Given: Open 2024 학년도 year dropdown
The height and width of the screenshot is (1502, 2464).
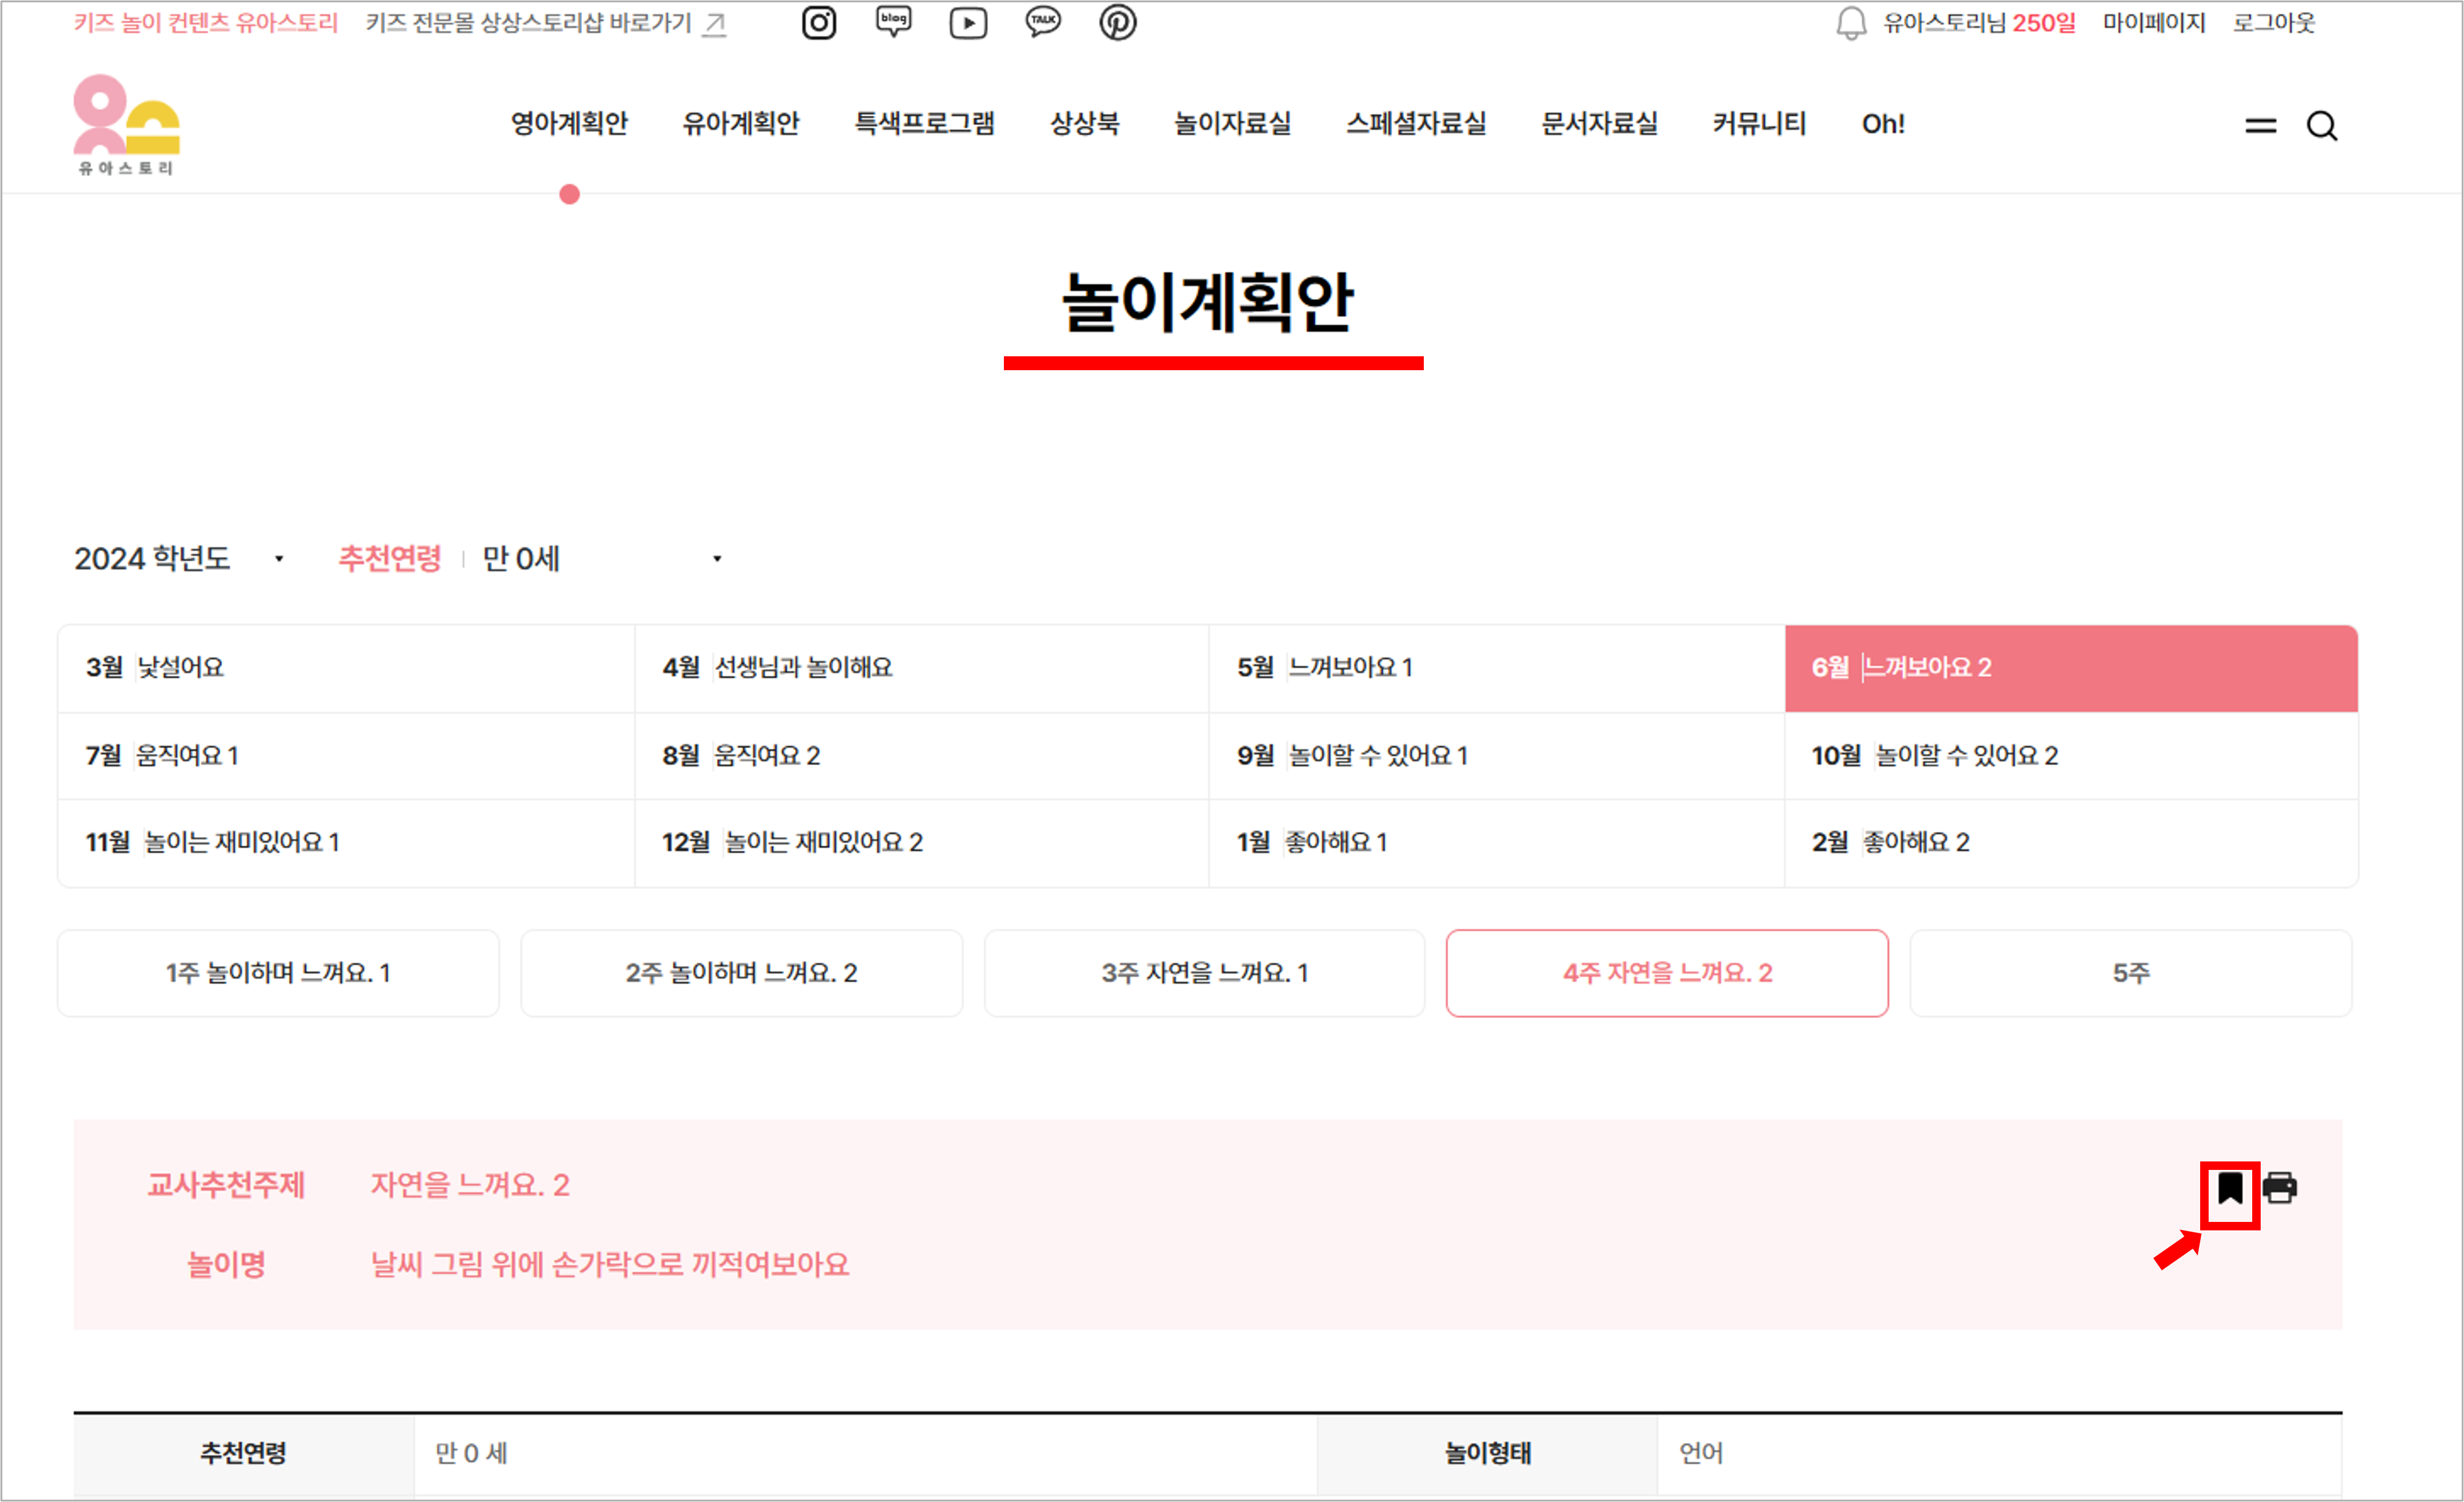Looking at the screenshot, I should (180, 558).
